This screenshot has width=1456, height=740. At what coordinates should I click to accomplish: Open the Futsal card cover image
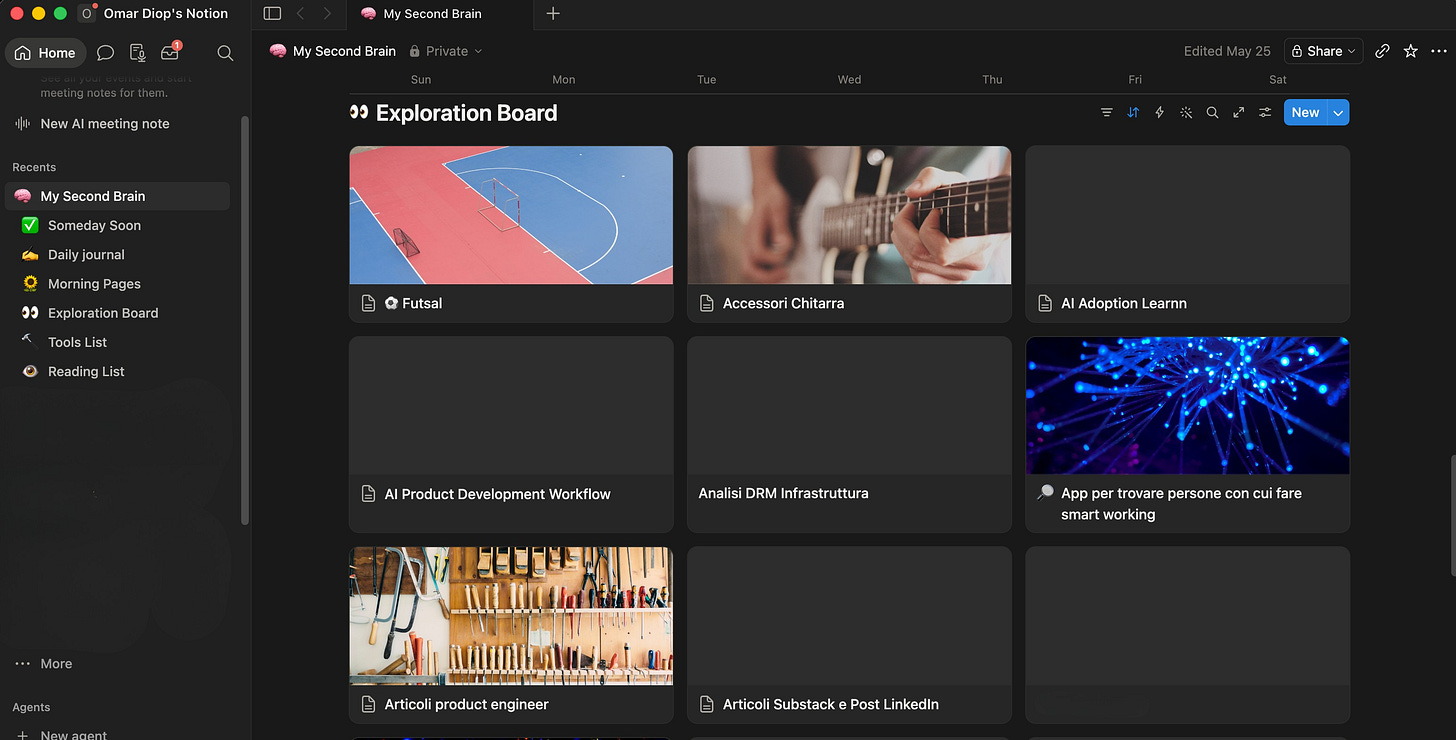tap(511, 215)
